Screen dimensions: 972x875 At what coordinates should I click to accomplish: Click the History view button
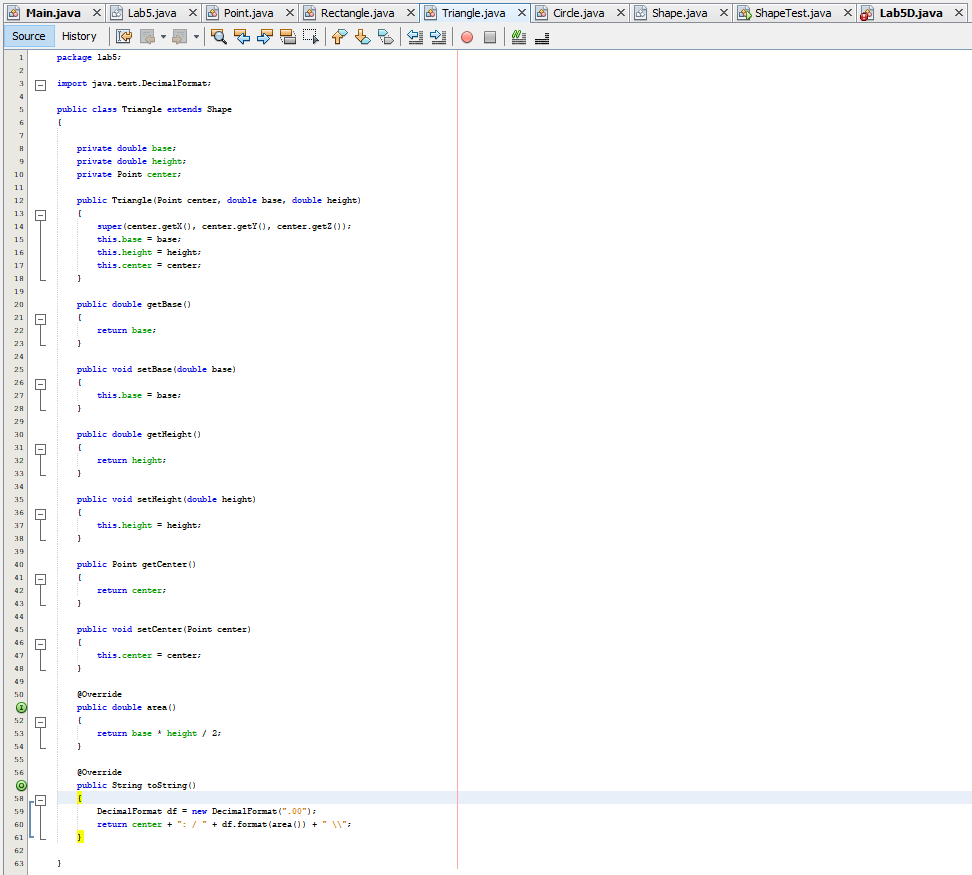[79, 35]
